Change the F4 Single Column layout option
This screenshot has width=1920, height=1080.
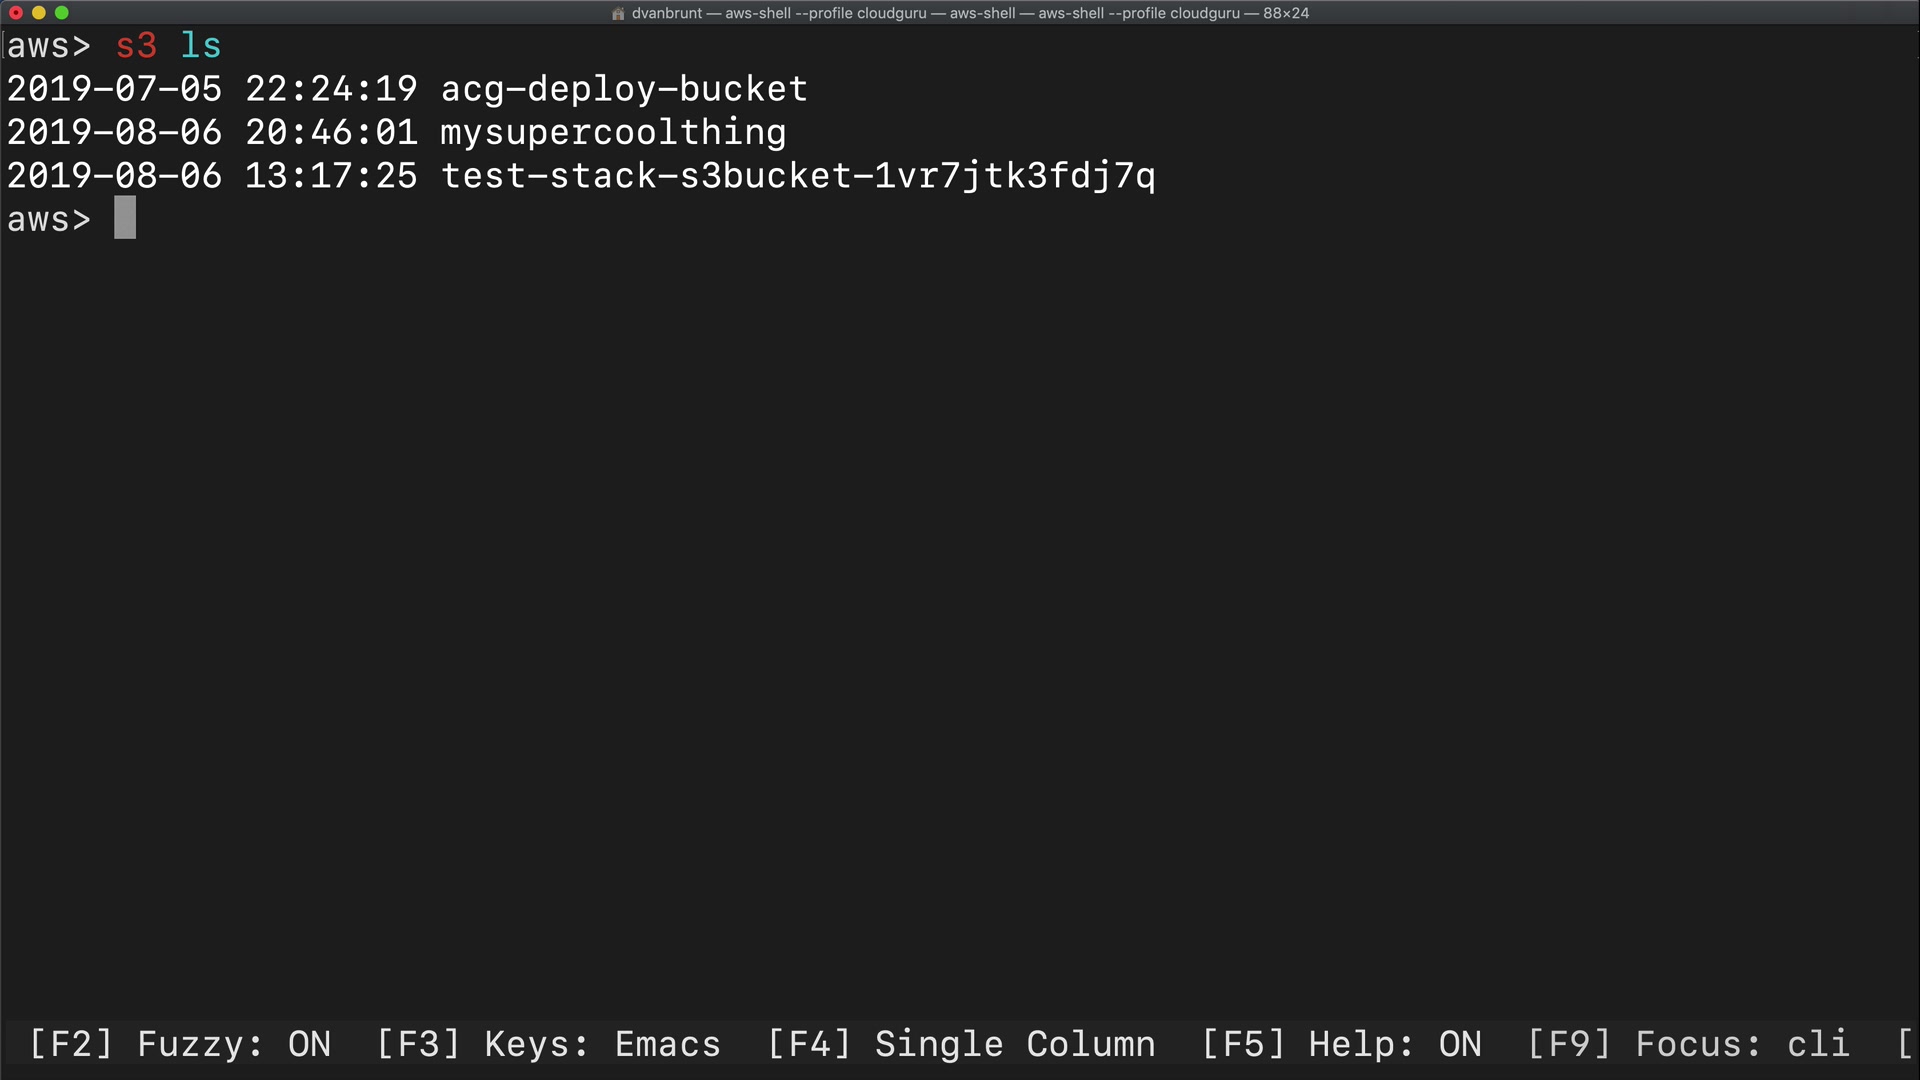[961, 1044]
